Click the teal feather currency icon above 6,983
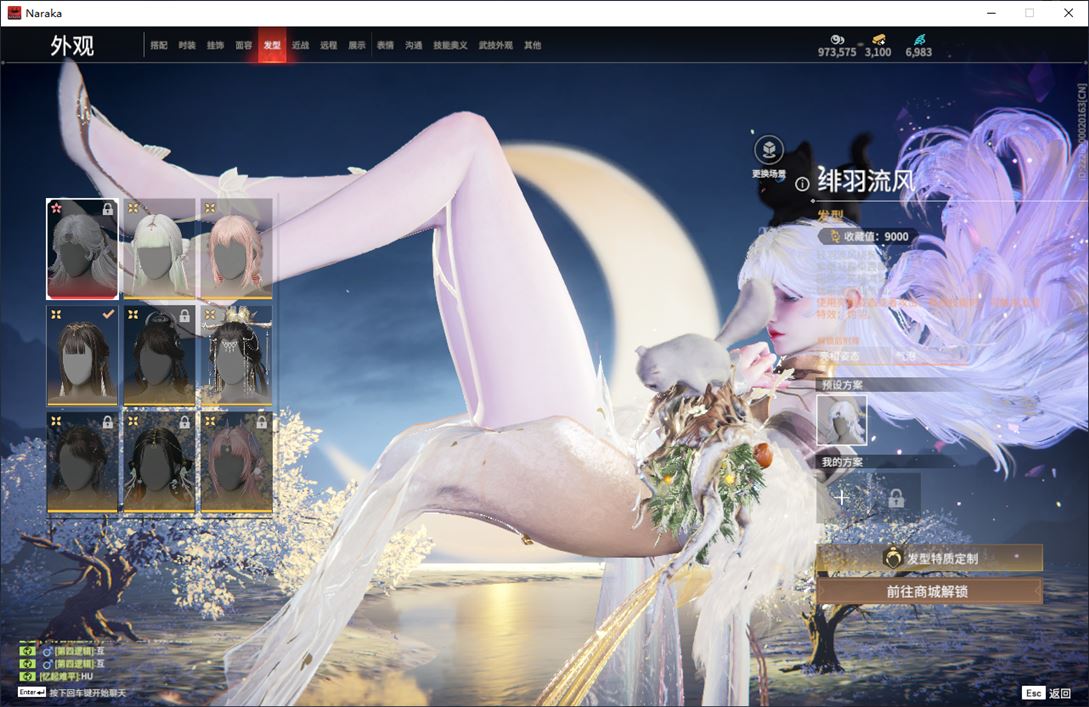The width and height of the screenshot is (1089, 707). [x=919, y=40]
